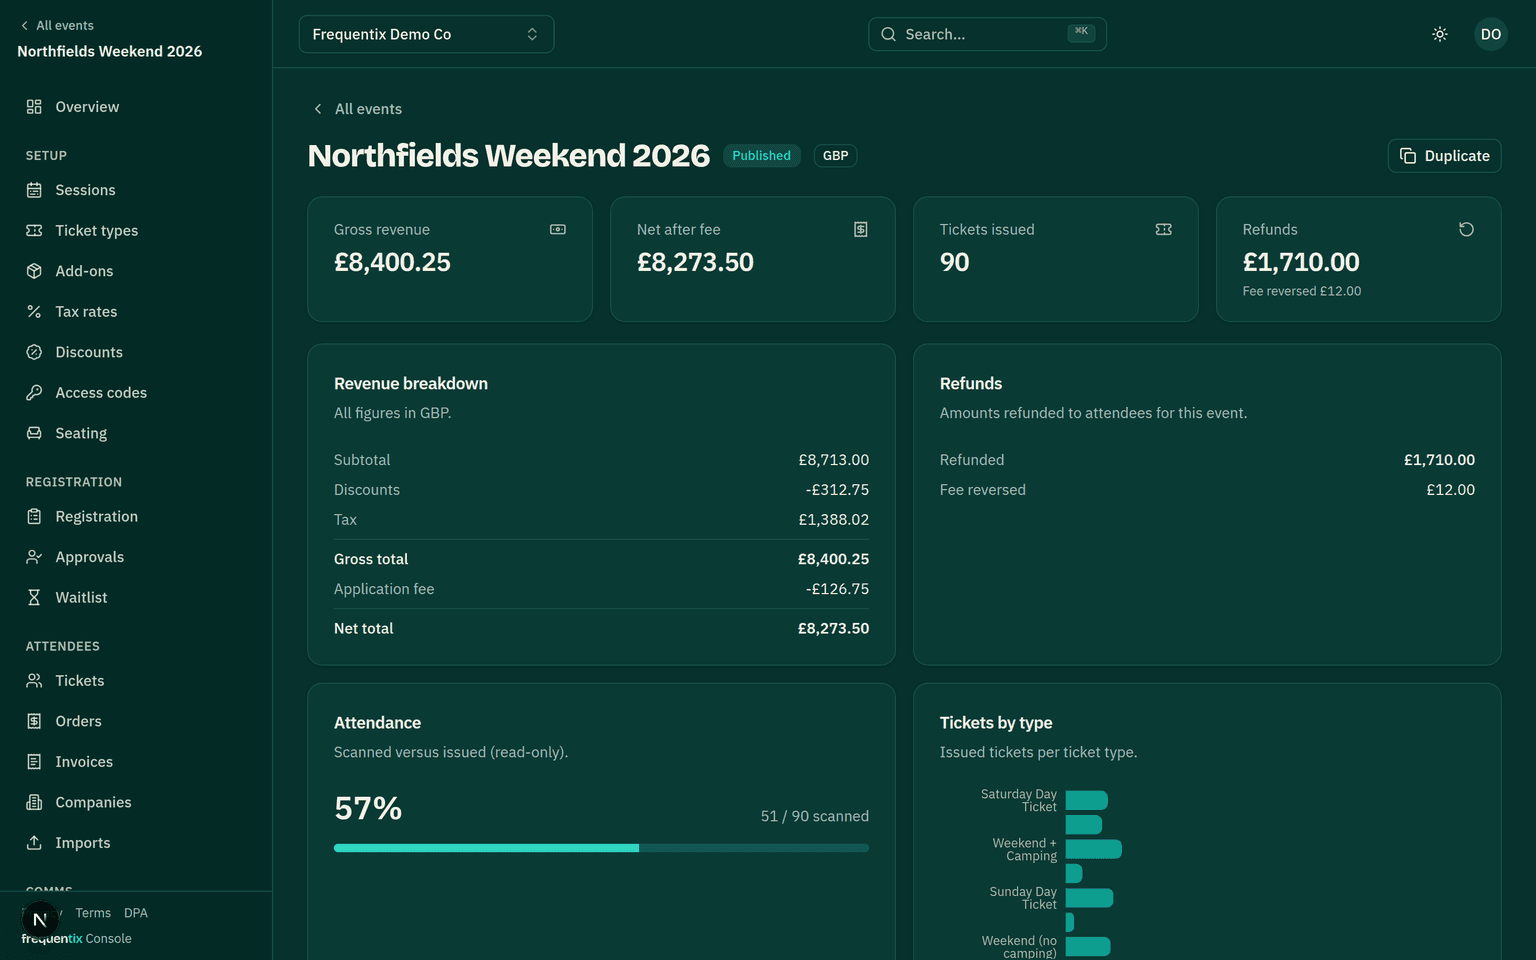Click the Net total value £8,273.50
Screen dimensions: 1536x960
pos(833,628)
